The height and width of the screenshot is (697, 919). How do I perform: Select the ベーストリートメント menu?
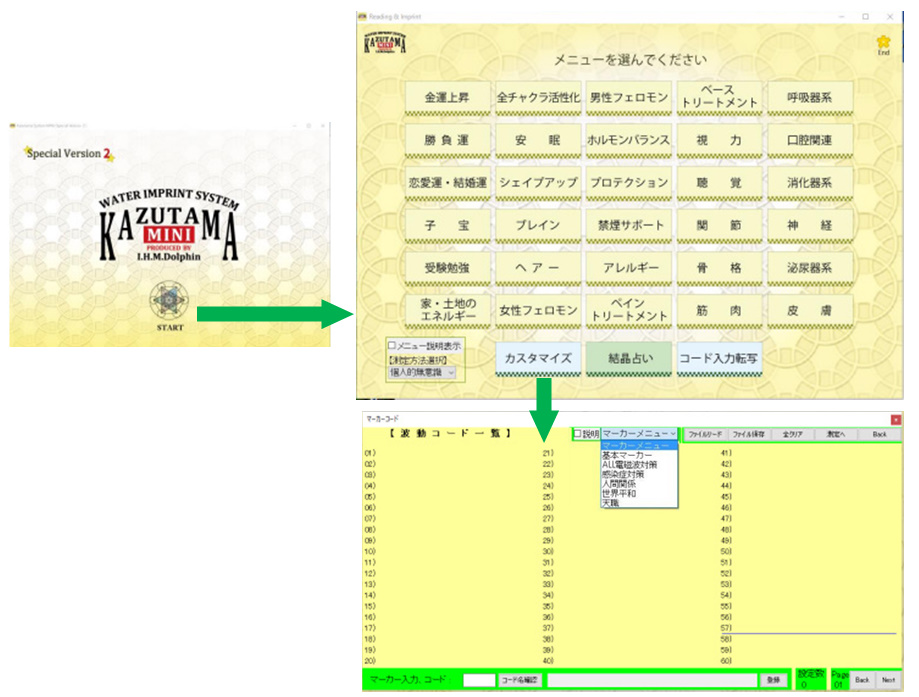[x=720, y=98]
